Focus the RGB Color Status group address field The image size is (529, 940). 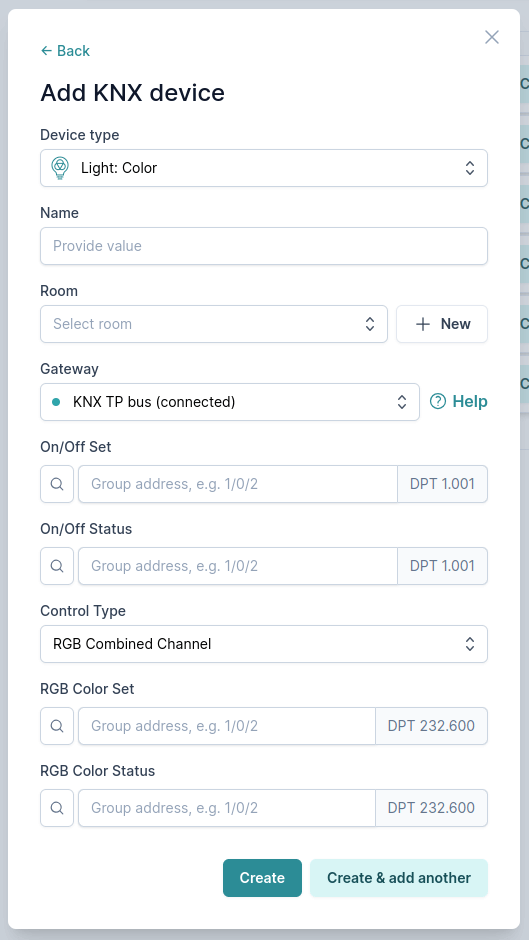[227, 808]
